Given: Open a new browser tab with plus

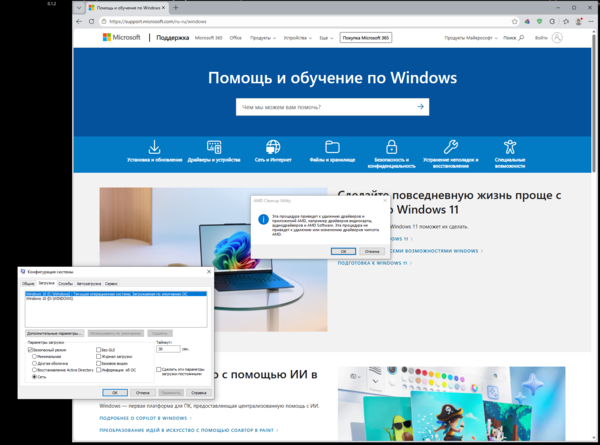Looking at the screenshot, I should coord(176,8).
